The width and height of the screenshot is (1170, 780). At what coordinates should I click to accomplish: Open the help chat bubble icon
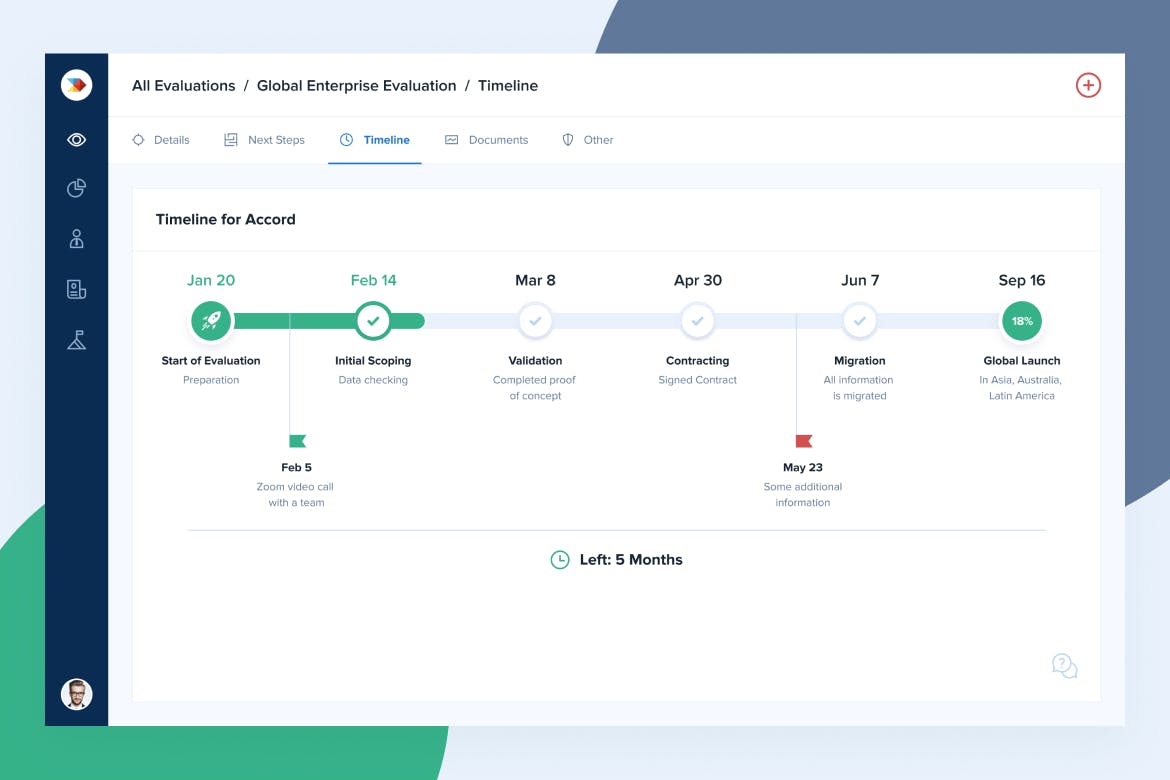tap(1064, 666)
